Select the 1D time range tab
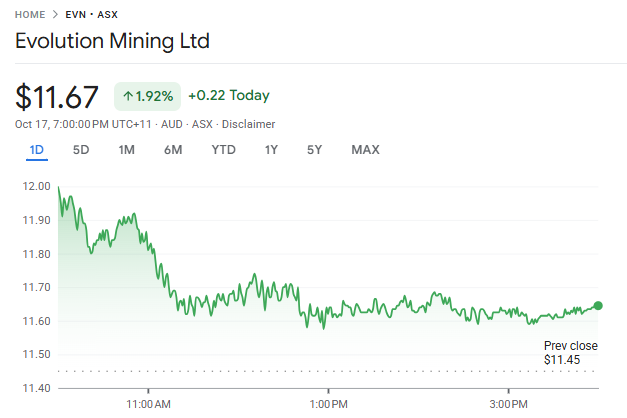 coord(36,150)
